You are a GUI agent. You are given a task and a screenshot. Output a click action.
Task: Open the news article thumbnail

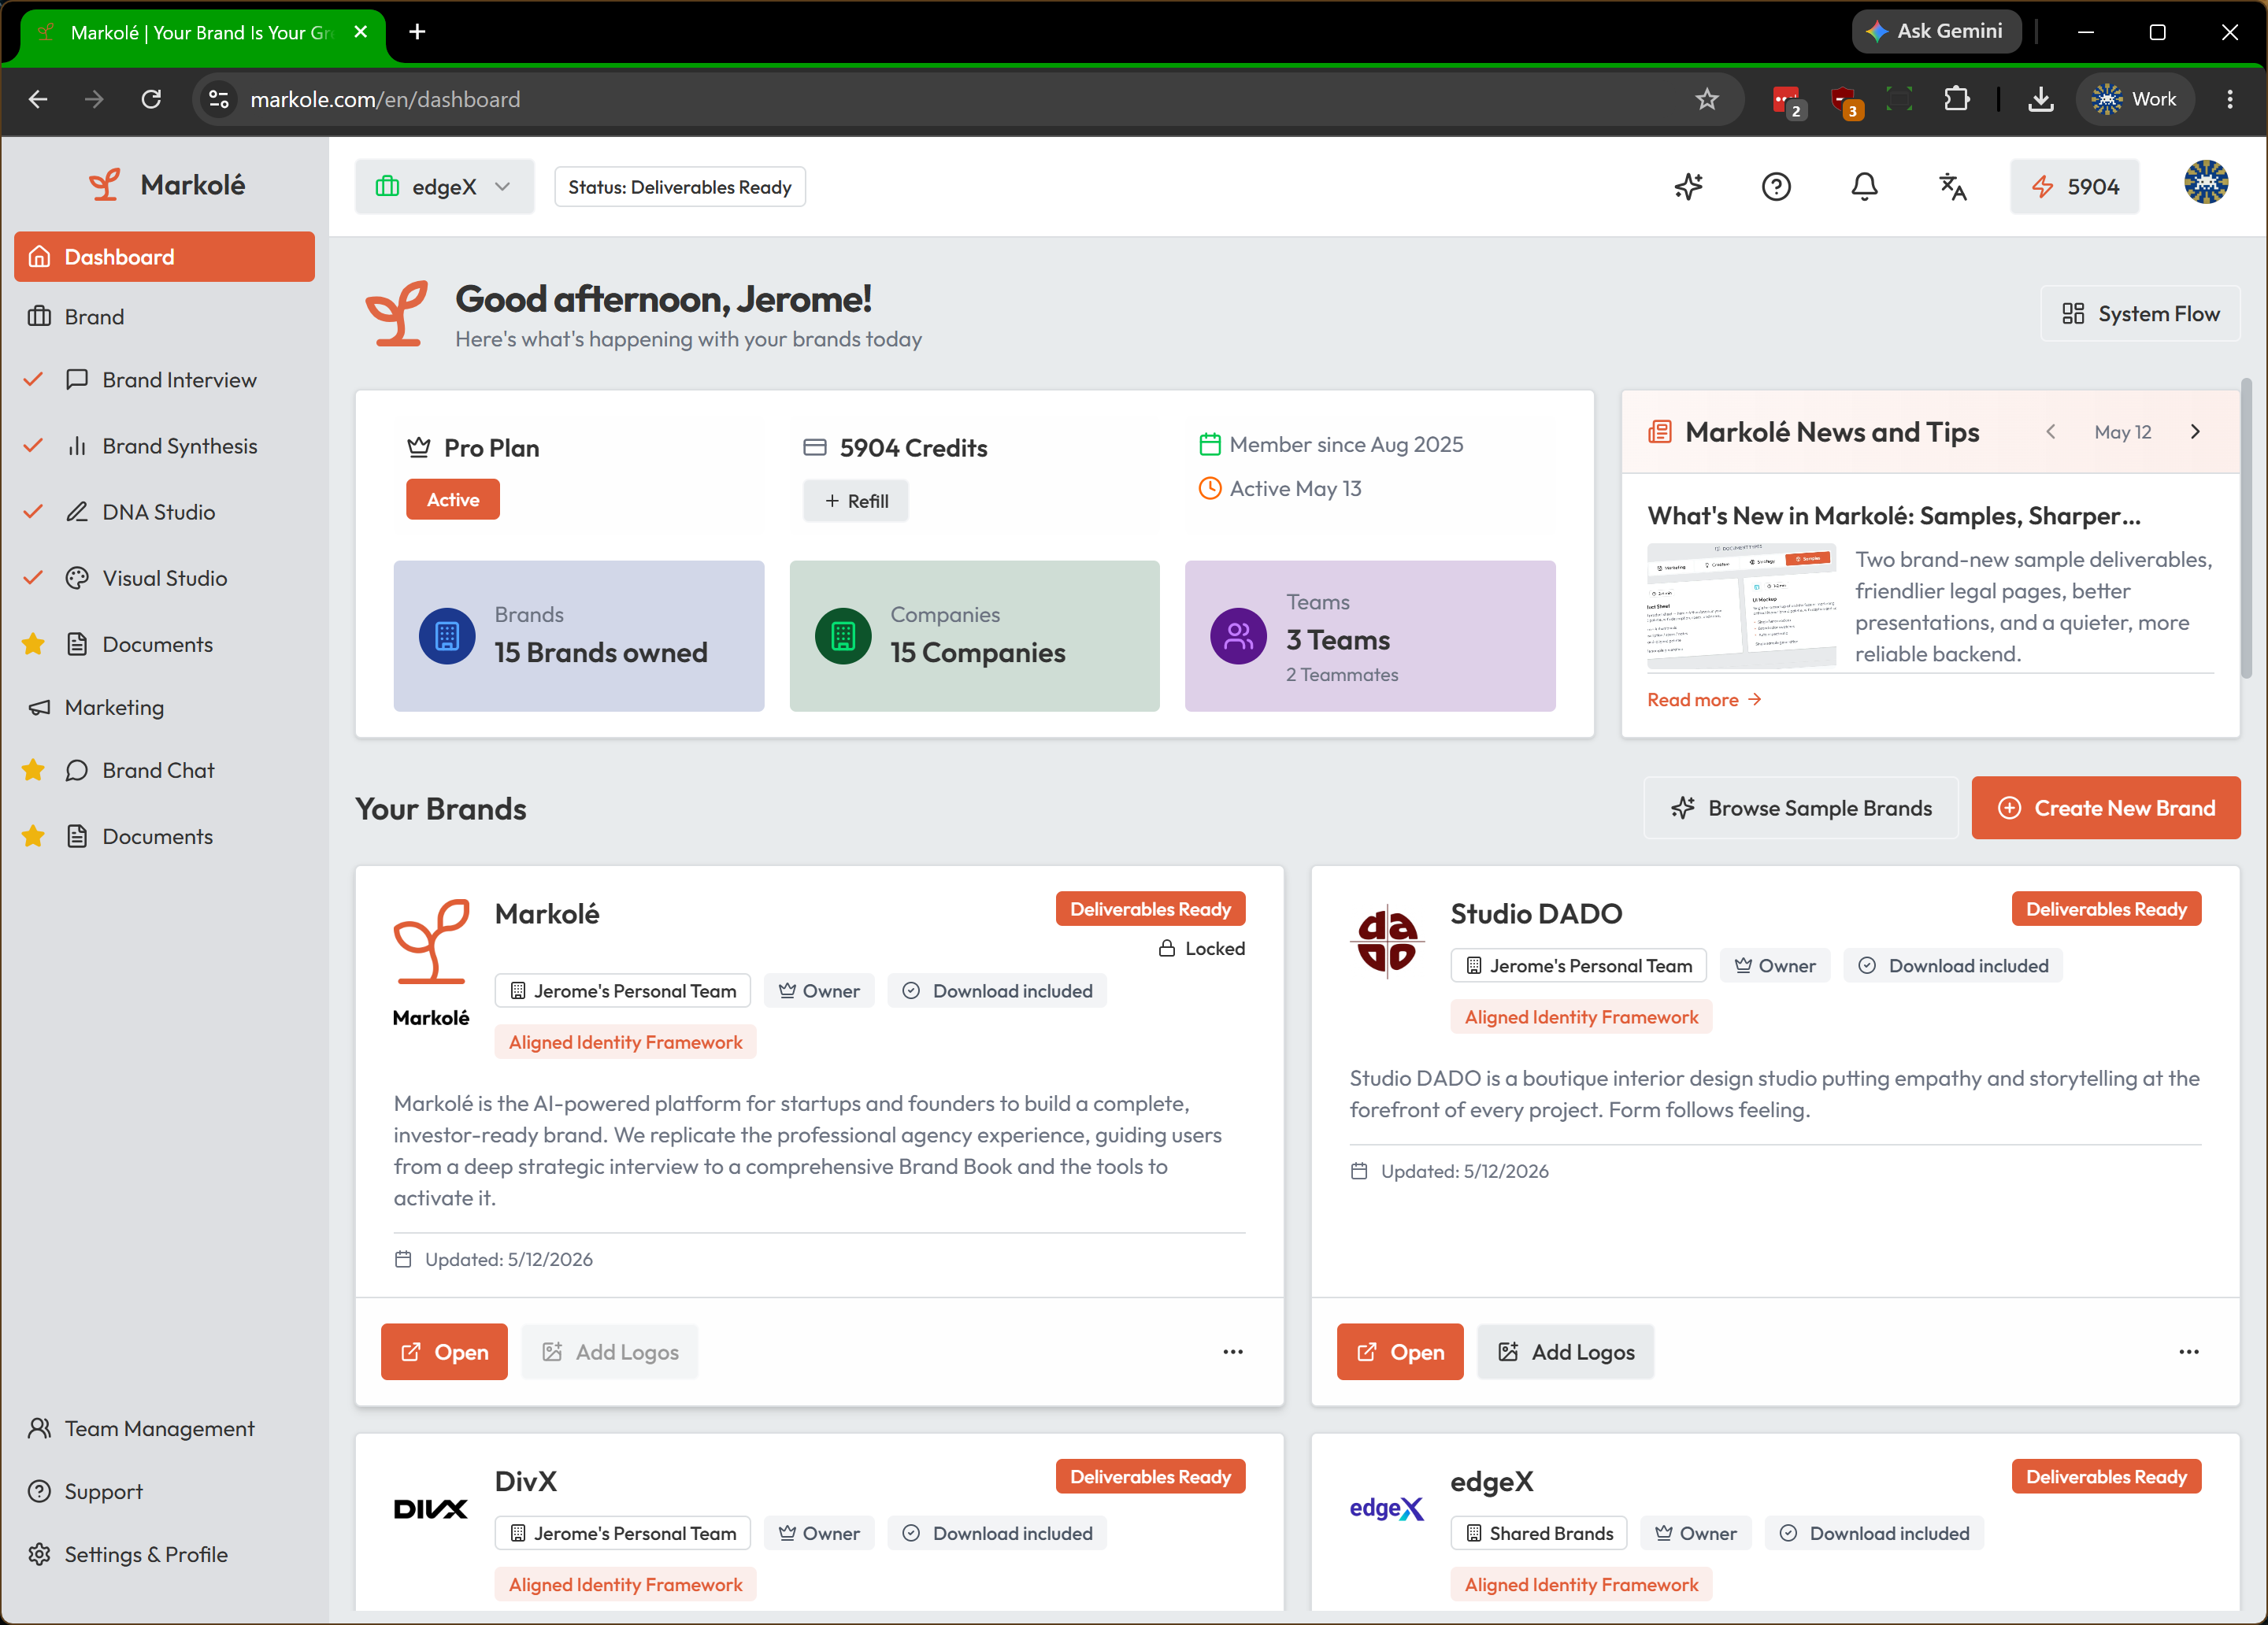pyautogui.click(x=1741, y=606)
